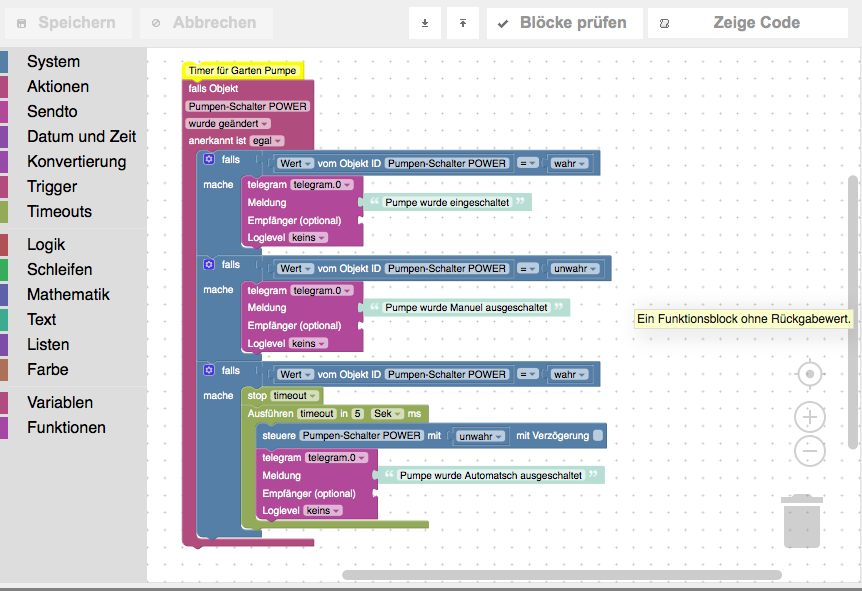Click the 'Pumpe wurde Automatsch ausgeschaltet' text field

point(490,476)
